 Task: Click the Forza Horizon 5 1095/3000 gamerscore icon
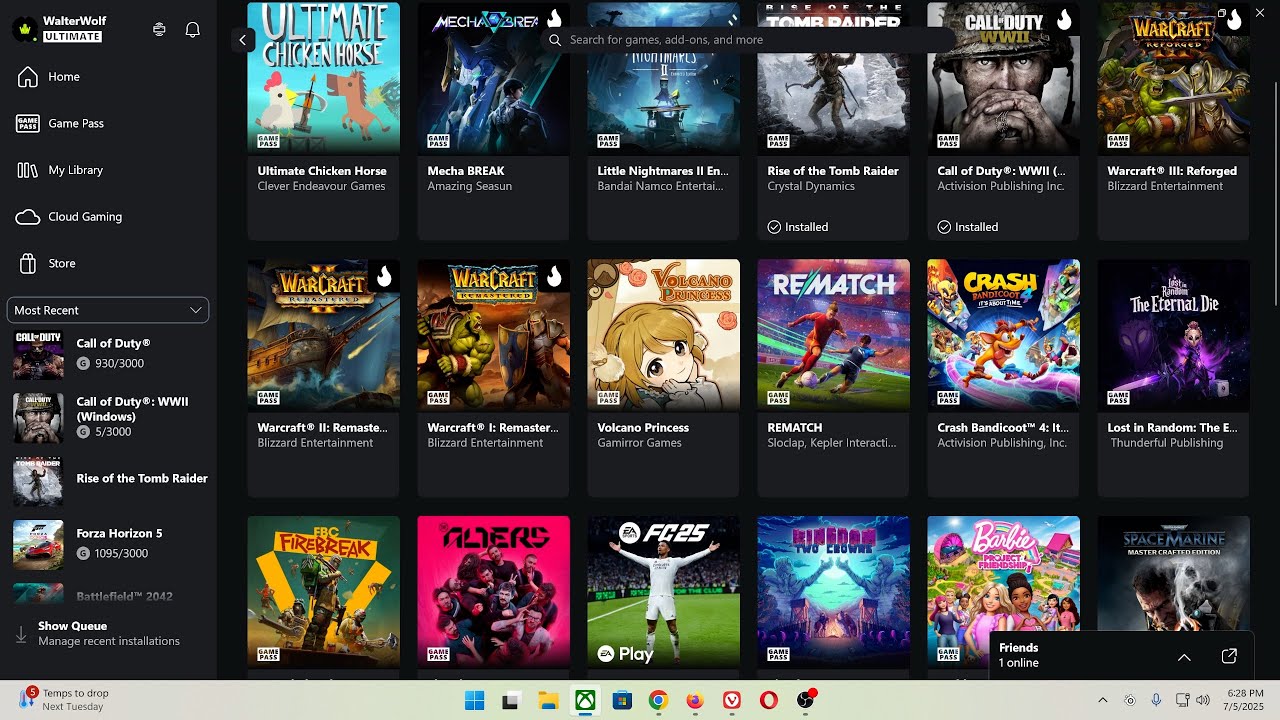83,553
